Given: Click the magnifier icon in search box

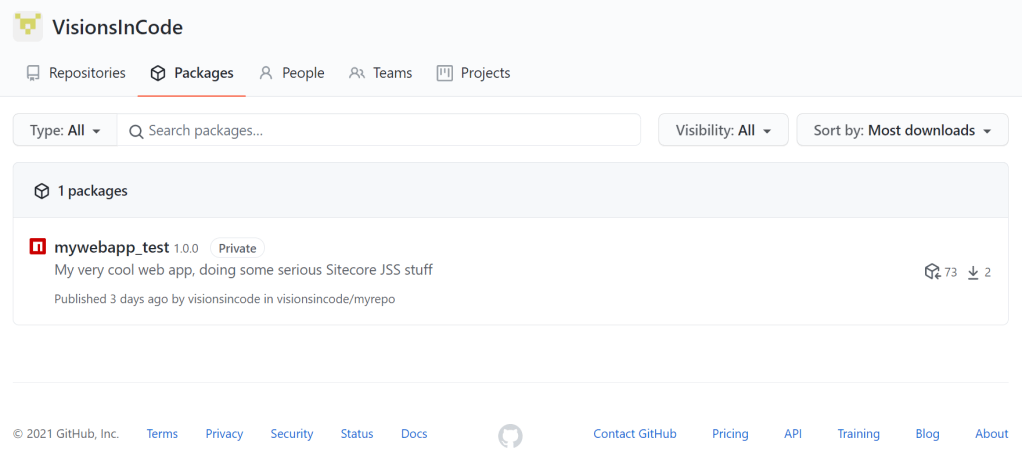Looking at the screenshot, I should 136,131.
